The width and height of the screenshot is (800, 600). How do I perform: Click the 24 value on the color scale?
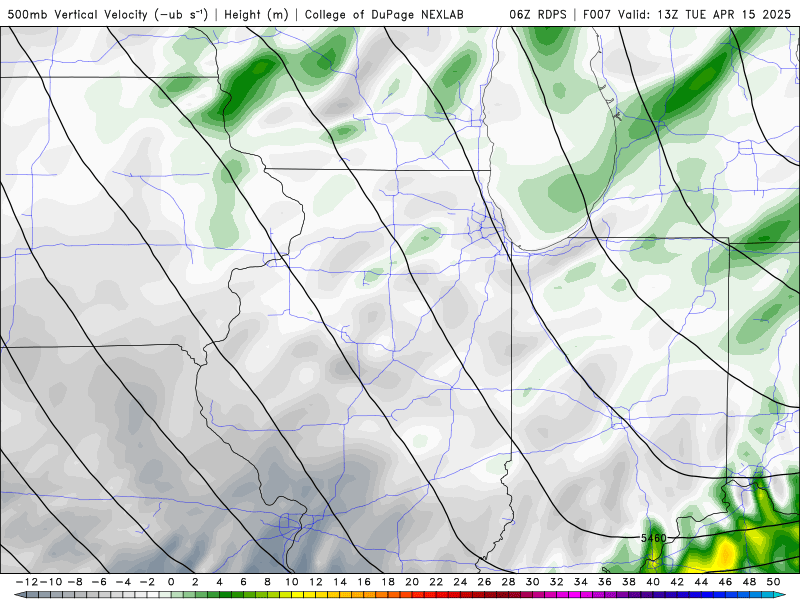pyautogui.click(x=460, y=582)
